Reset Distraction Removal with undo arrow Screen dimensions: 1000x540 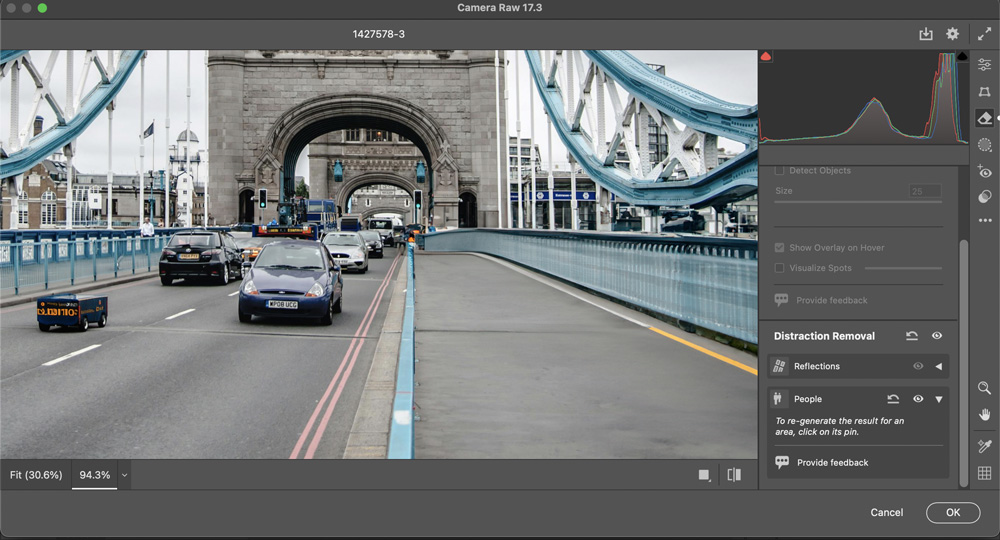click(911, 336)
